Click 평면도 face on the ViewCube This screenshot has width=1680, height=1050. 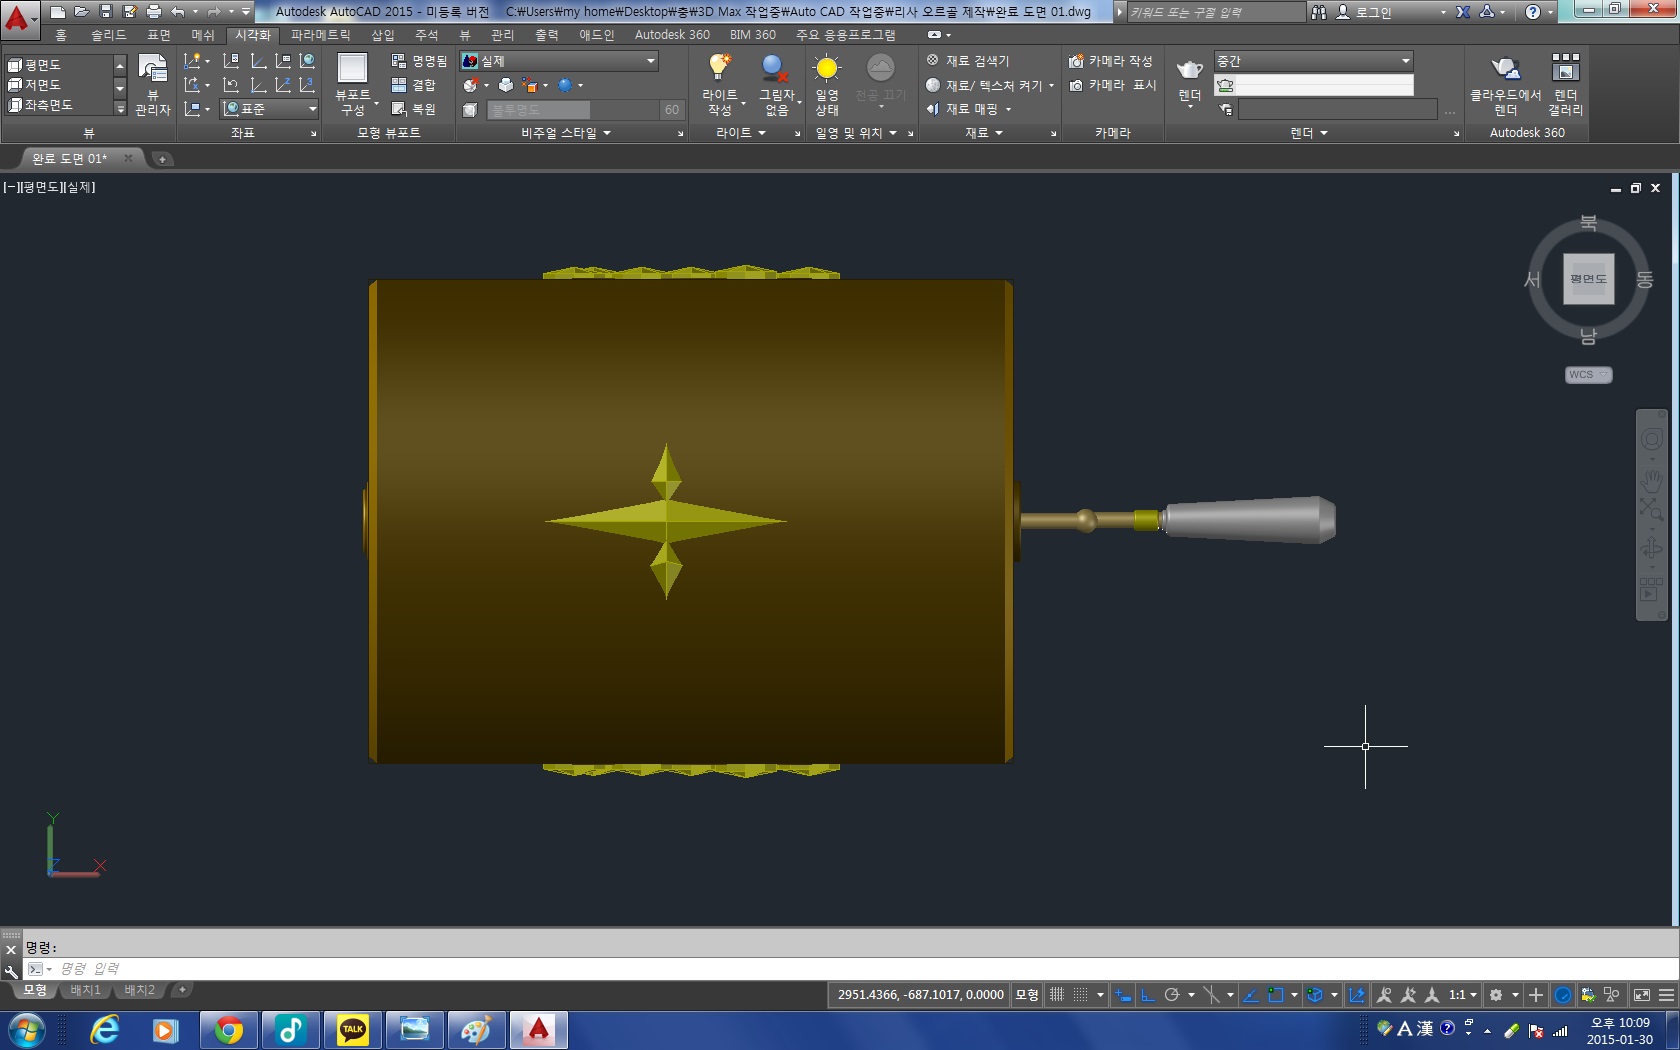1588,279
